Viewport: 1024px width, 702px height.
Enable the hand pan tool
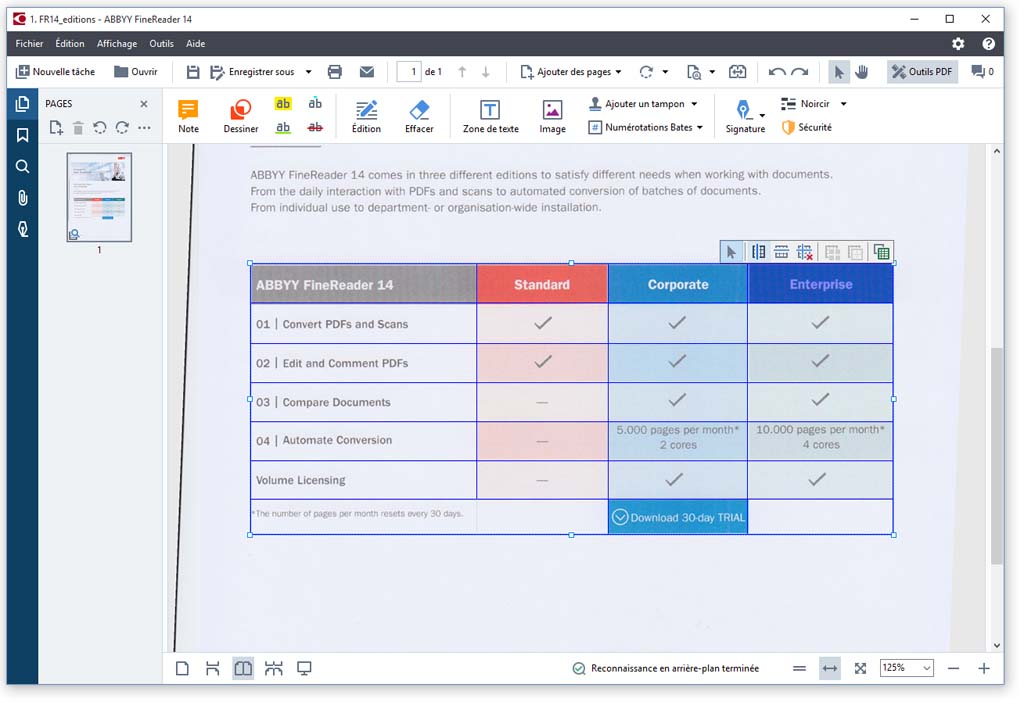tap(861, 72)
